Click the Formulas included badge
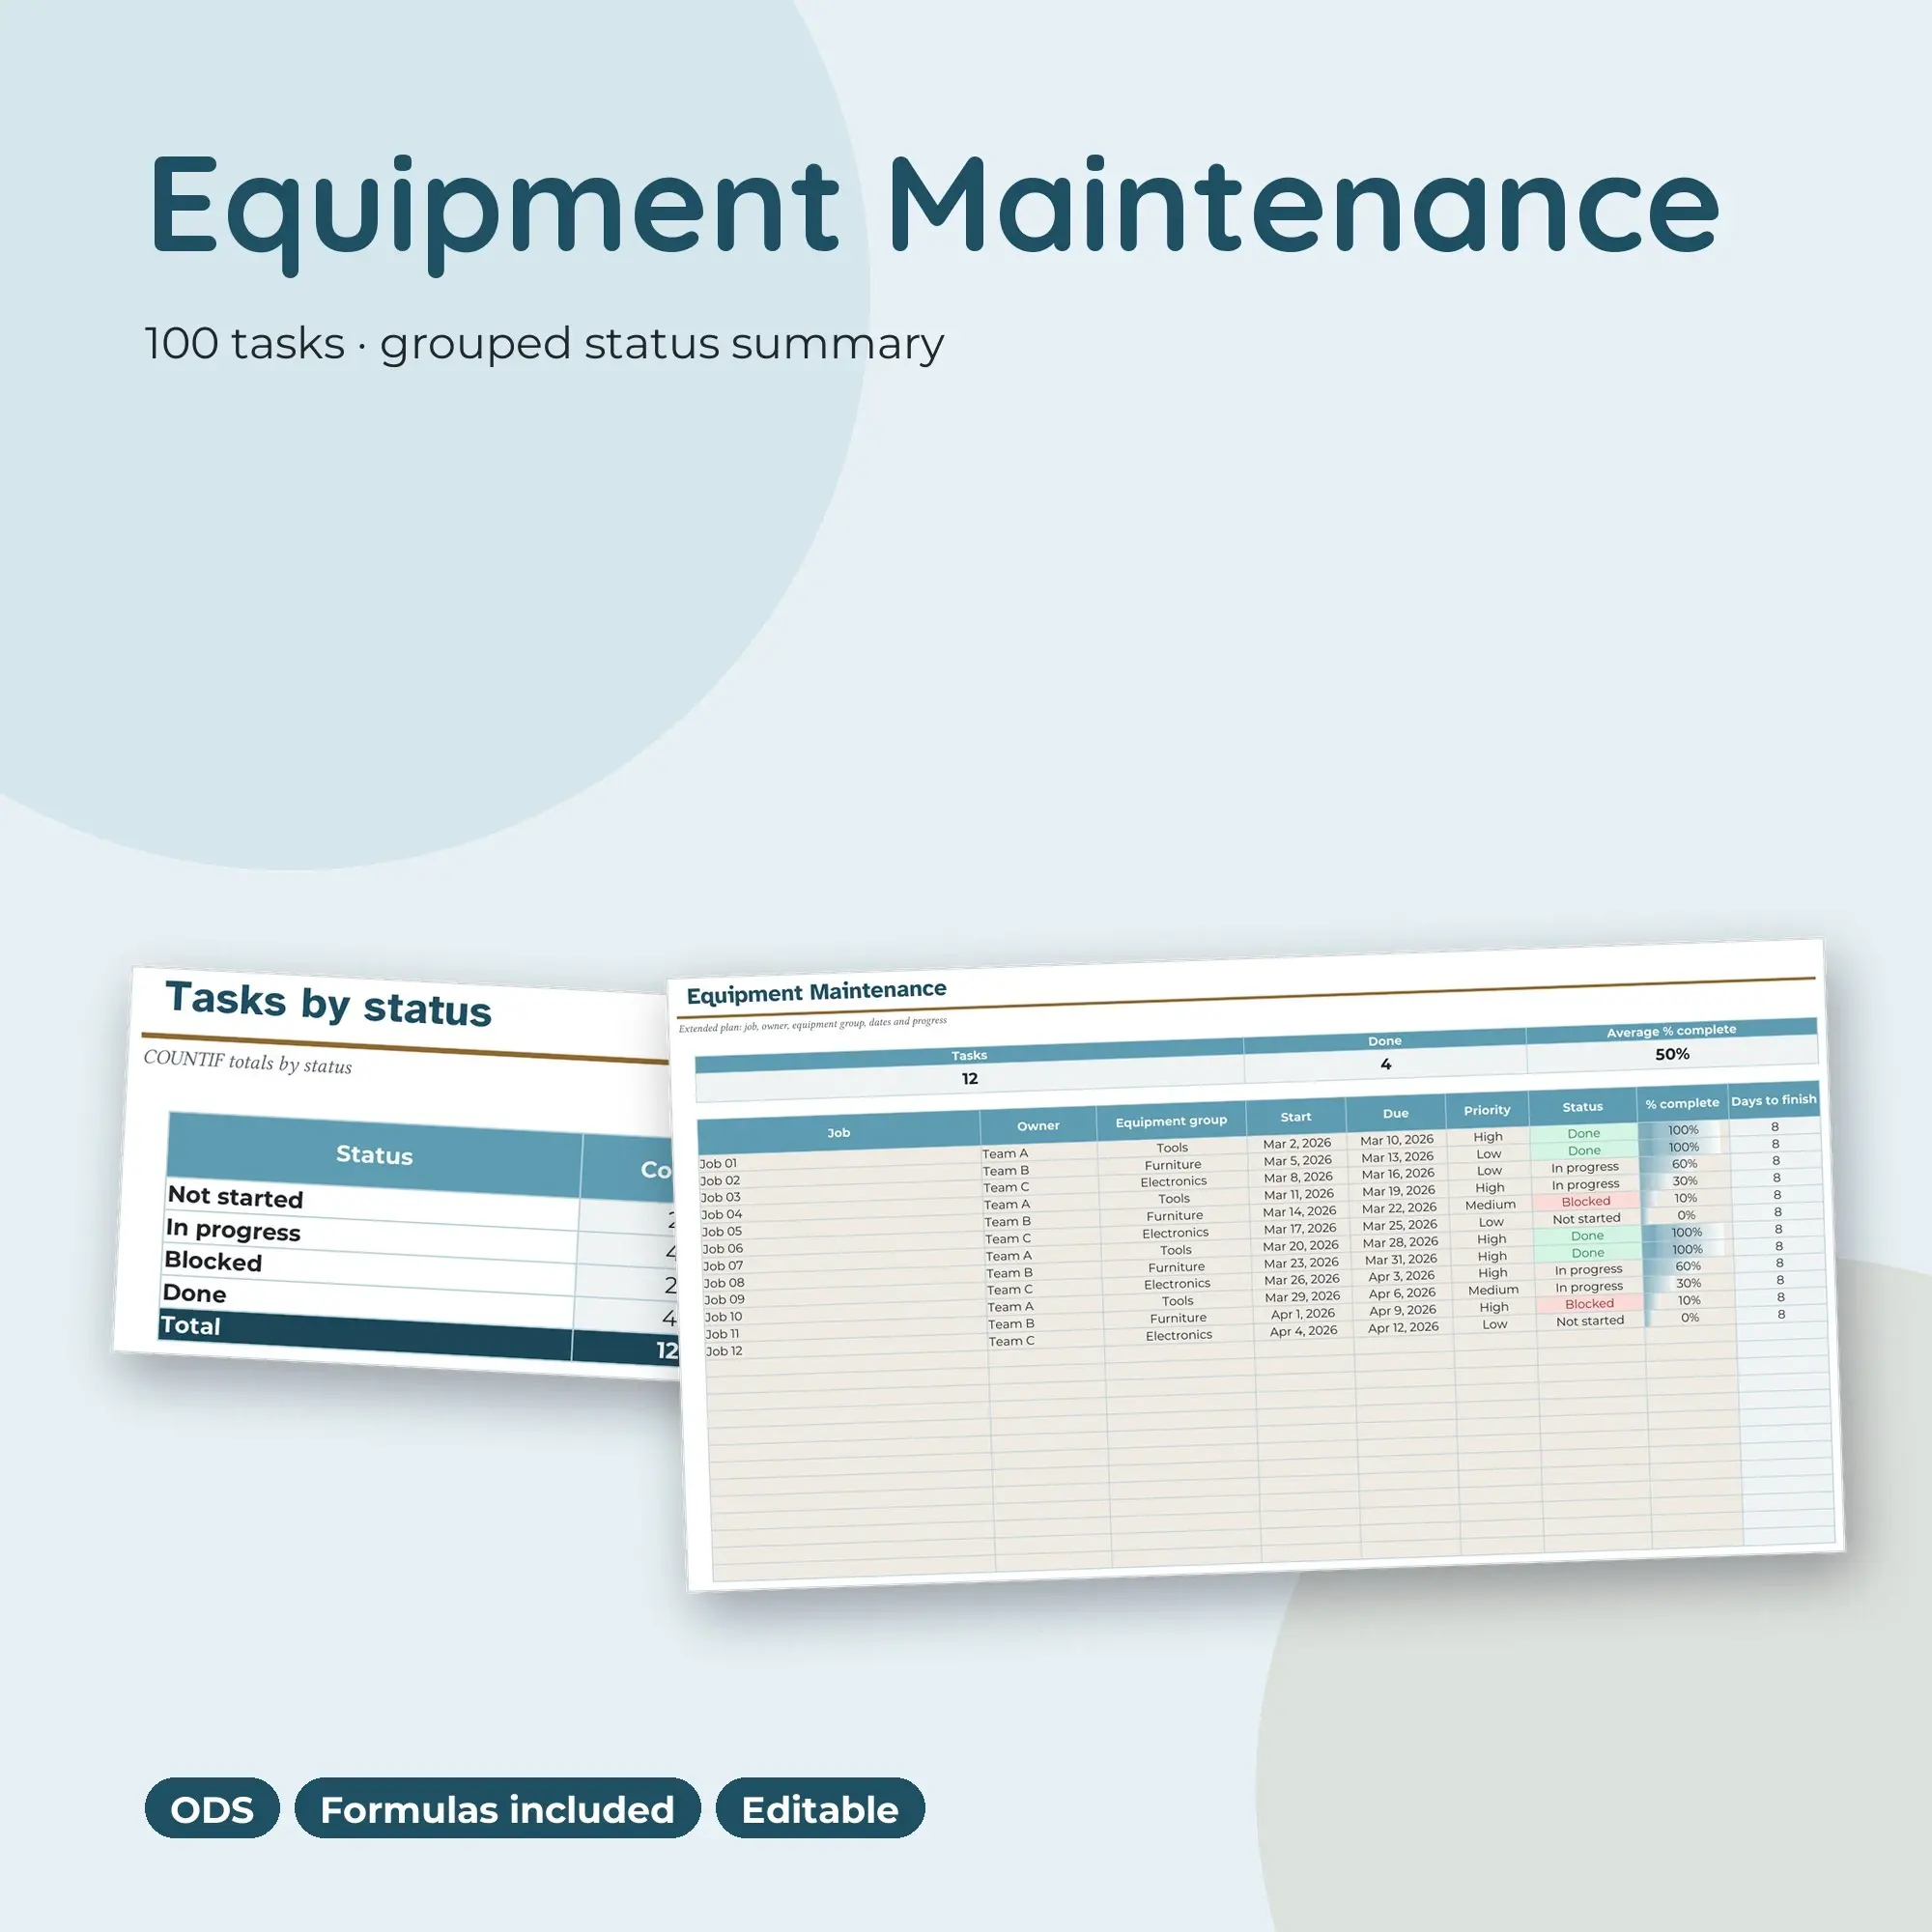This screenshot has height=1932, width=1932. coord(497,1809)
